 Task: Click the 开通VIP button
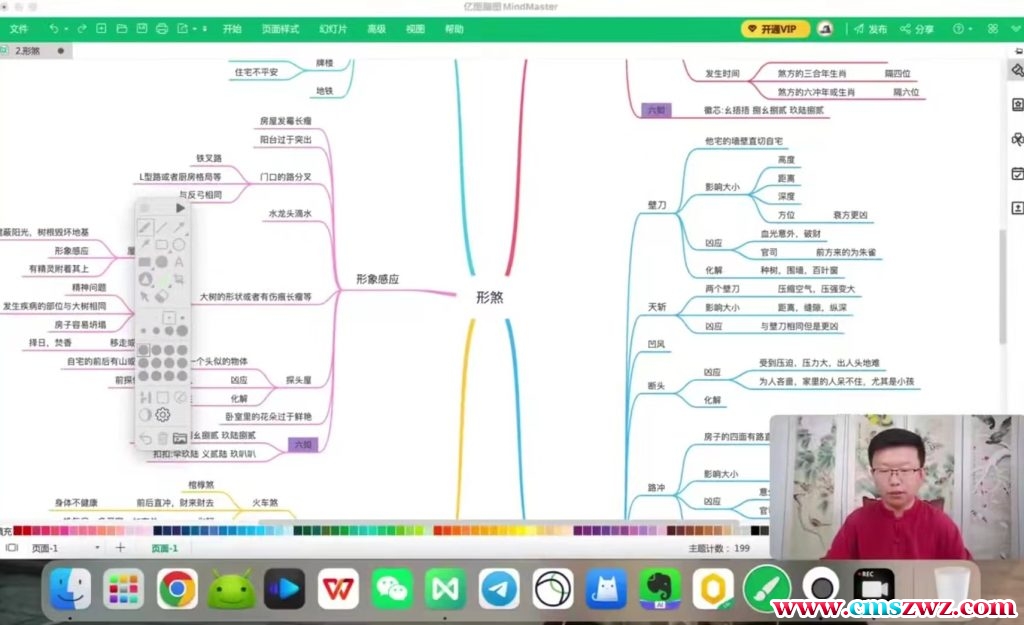[776, 29]
